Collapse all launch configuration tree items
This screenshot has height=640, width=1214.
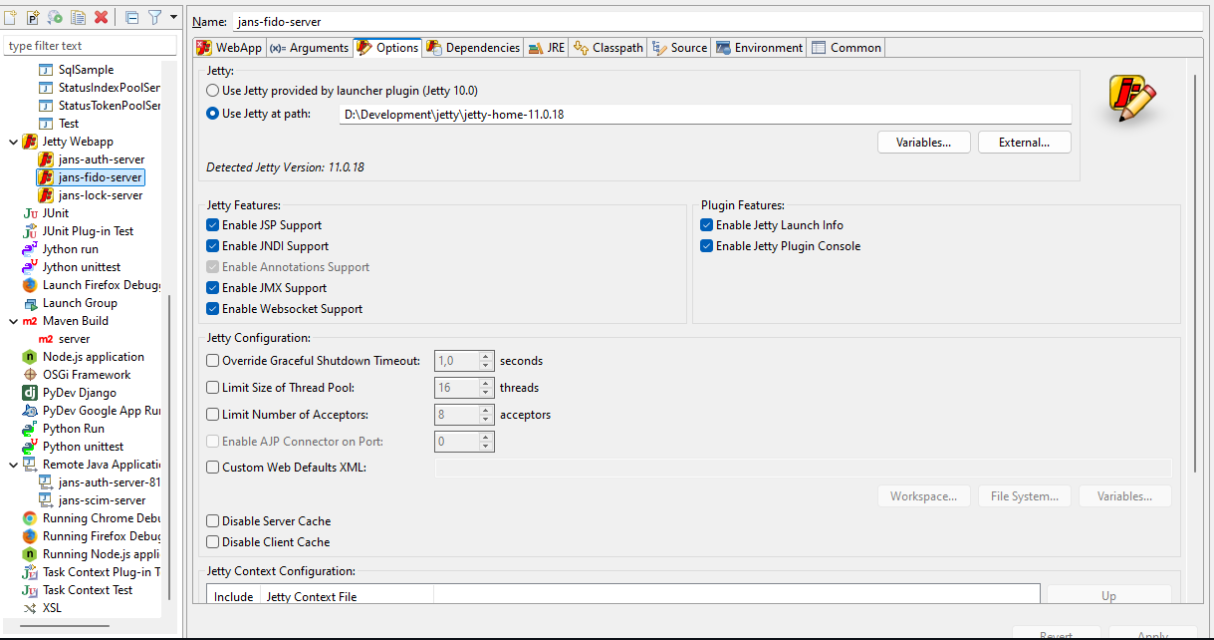[132, 17]
